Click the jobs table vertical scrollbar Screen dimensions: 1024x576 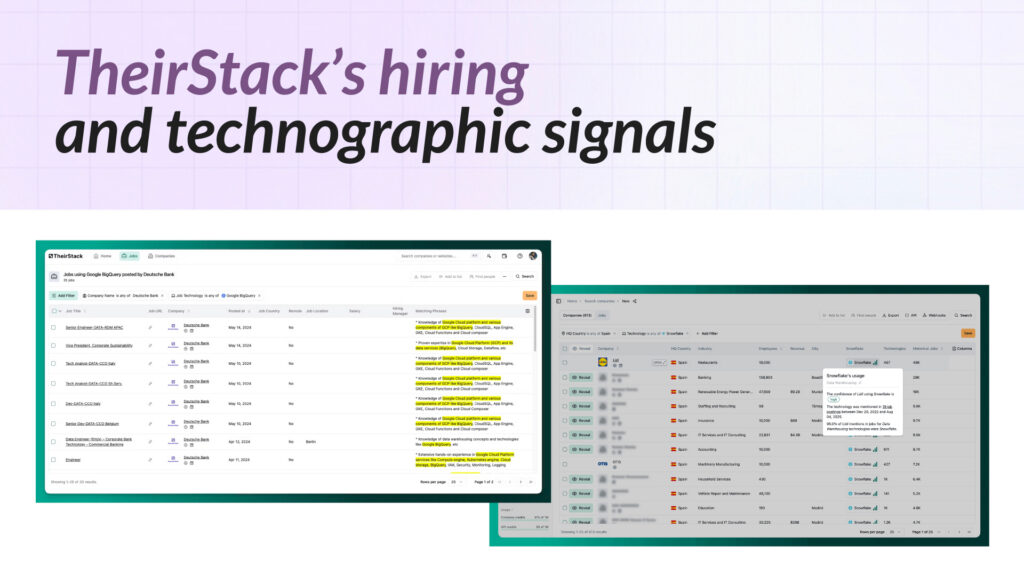(x=536, y=330)
